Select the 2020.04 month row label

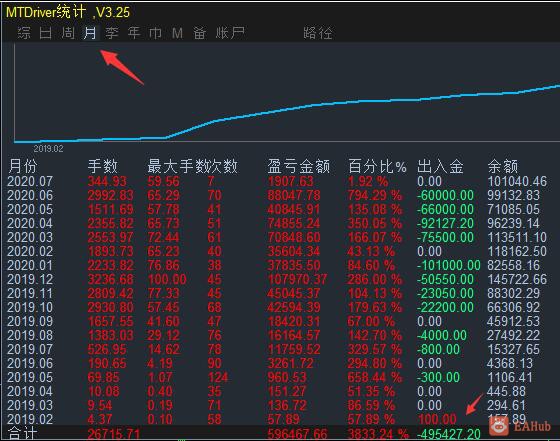tap(30, 224)
